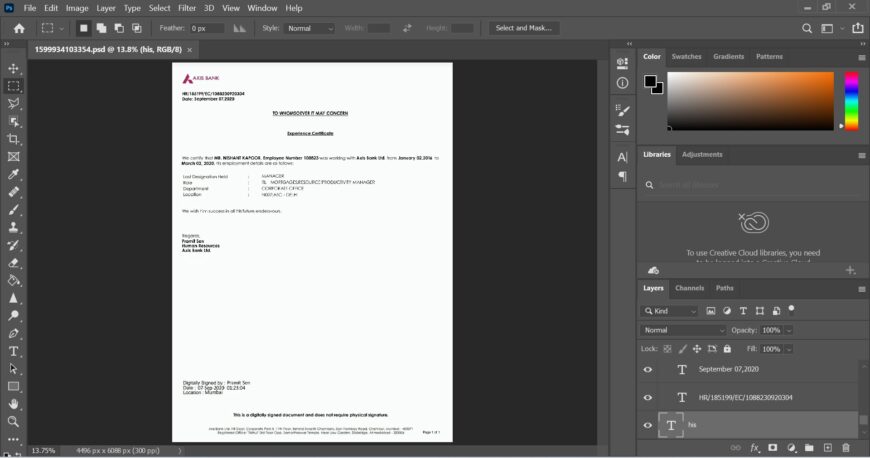The image size is (870, 458).
Task: Click the Select and Mask button
Action: 523,28
